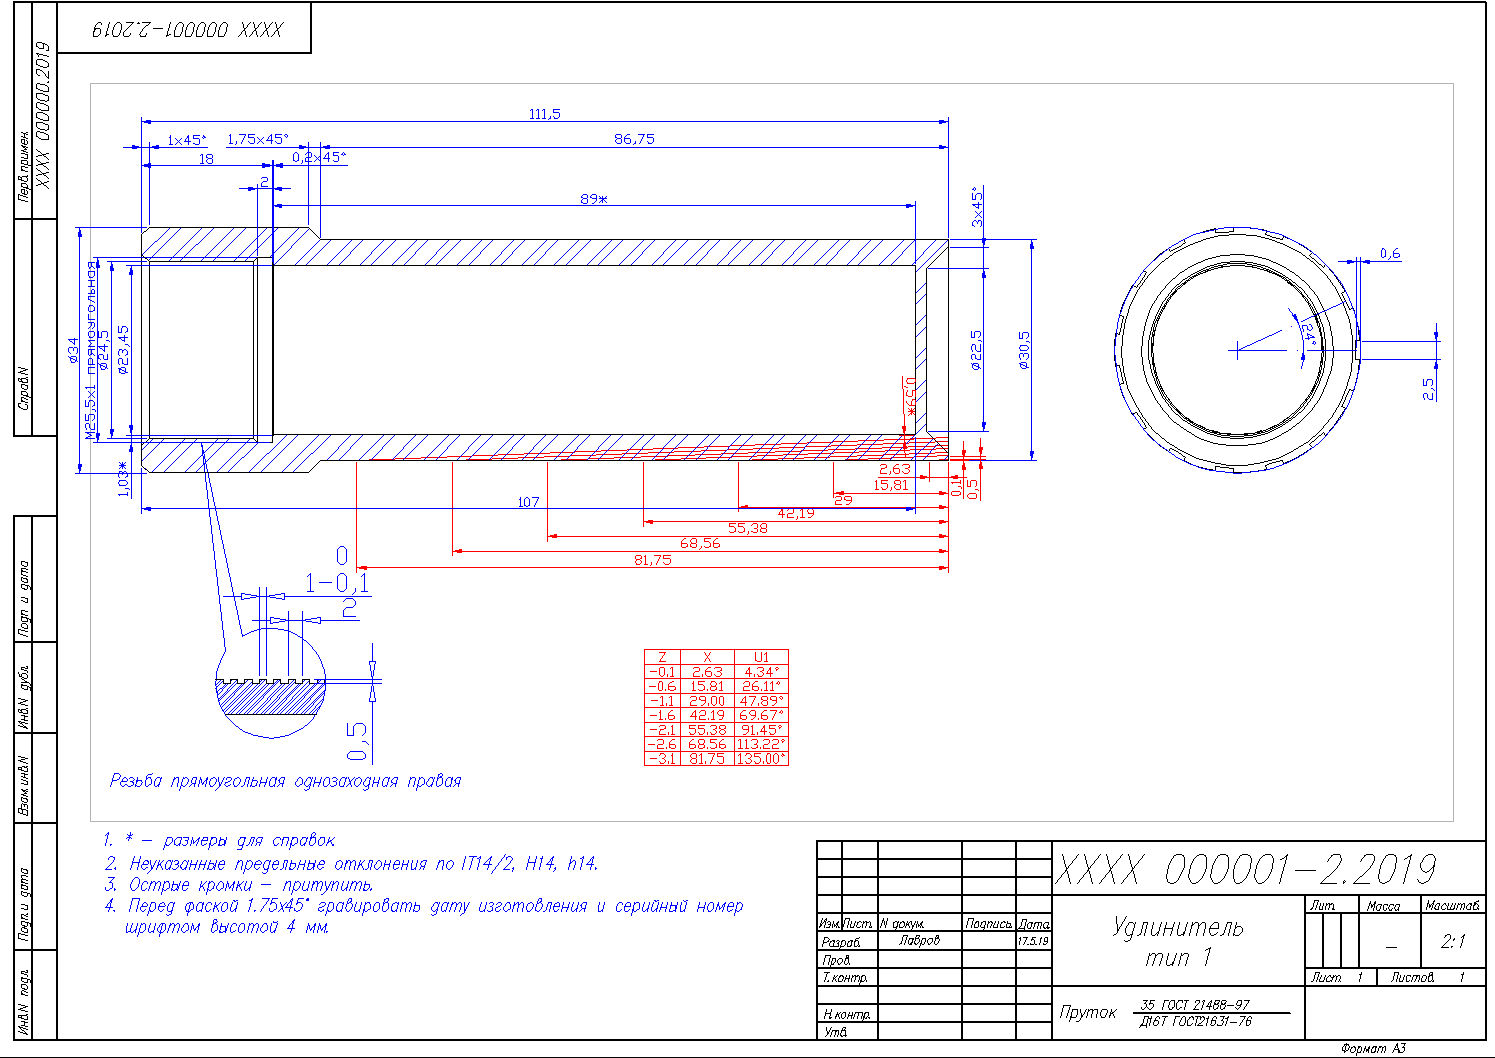Select scale value "2:1"
The width and height of the screenshot is (1495, 1058).
1453,941
